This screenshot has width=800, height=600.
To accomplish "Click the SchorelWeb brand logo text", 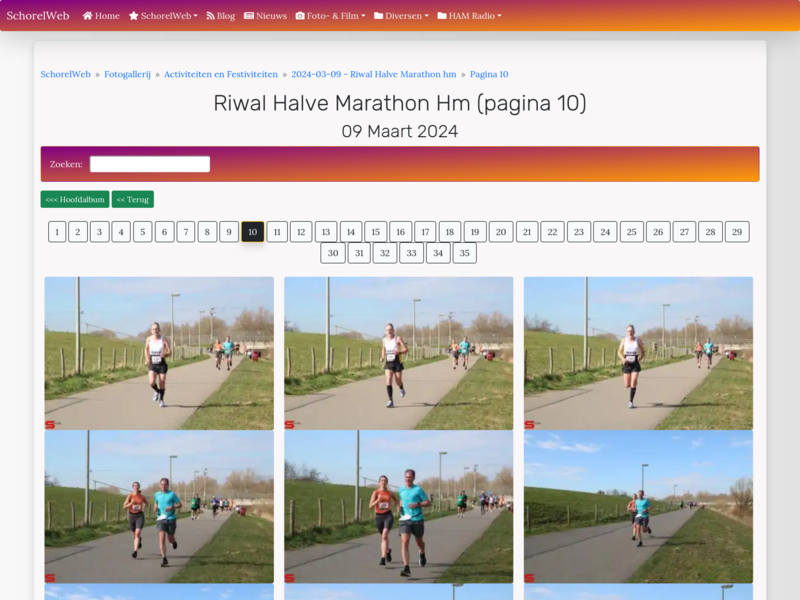I will (x=38, y=16).
